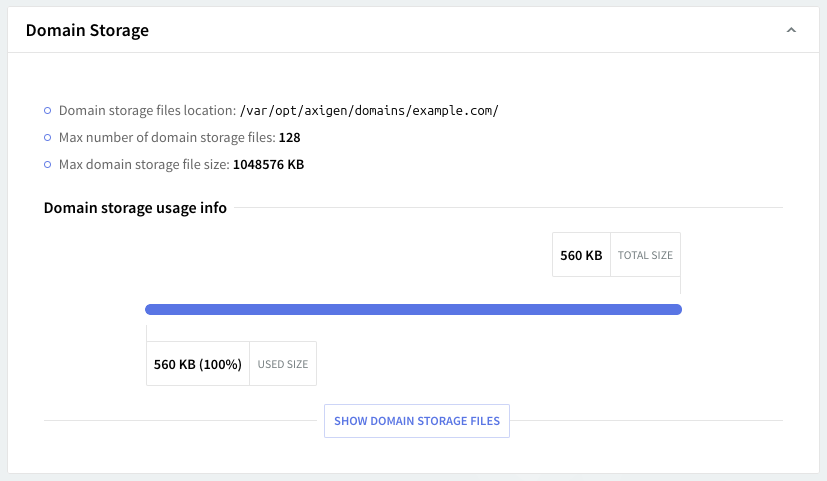Image resolution: width=827 pixels, height=481 pixels.
Task: Click the /var/opt/axigen/domains/example.com/ path text
Action: tap(369, 111)
